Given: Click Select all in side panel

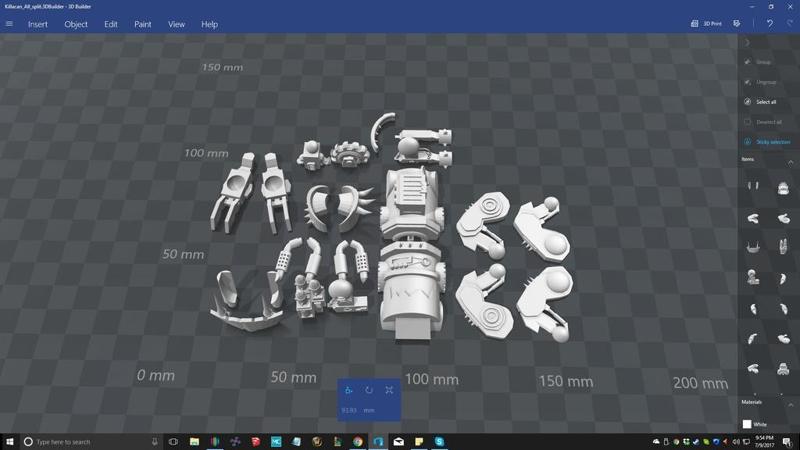Looking at the screenshot, I should (760, 102).
